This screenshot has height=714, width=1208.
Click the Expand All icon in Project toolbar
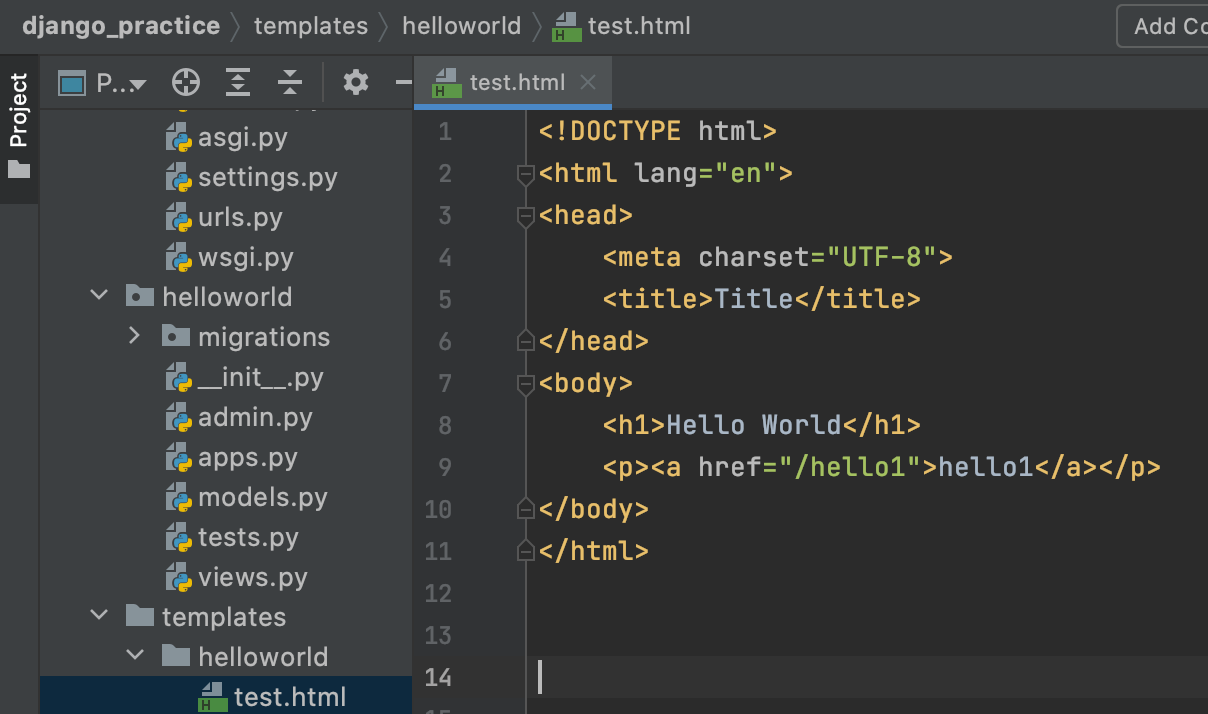click(x=238, y=82)
